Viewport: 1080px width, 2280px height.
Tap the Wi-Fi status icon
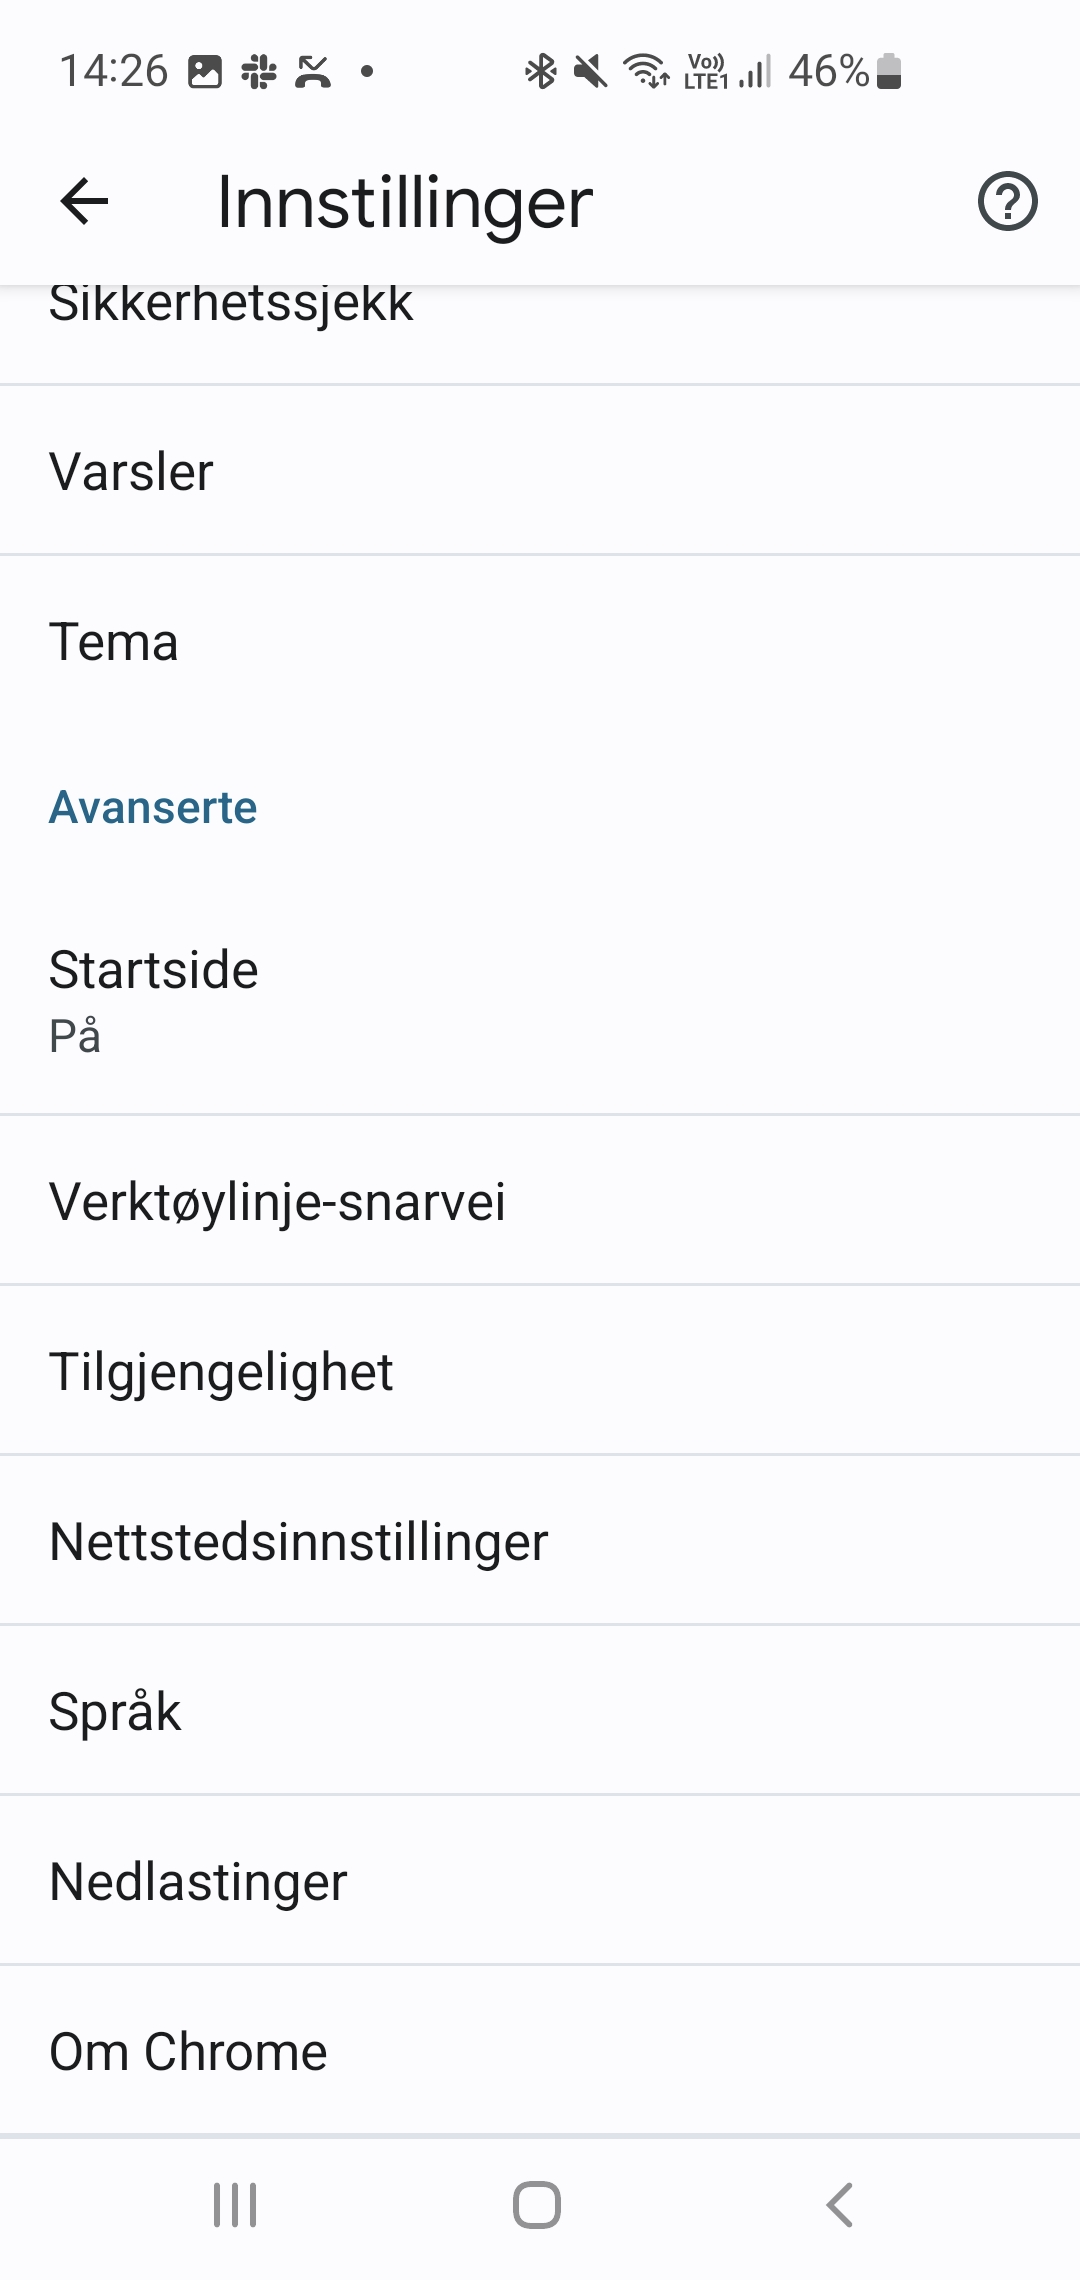[x=647, y=71]
